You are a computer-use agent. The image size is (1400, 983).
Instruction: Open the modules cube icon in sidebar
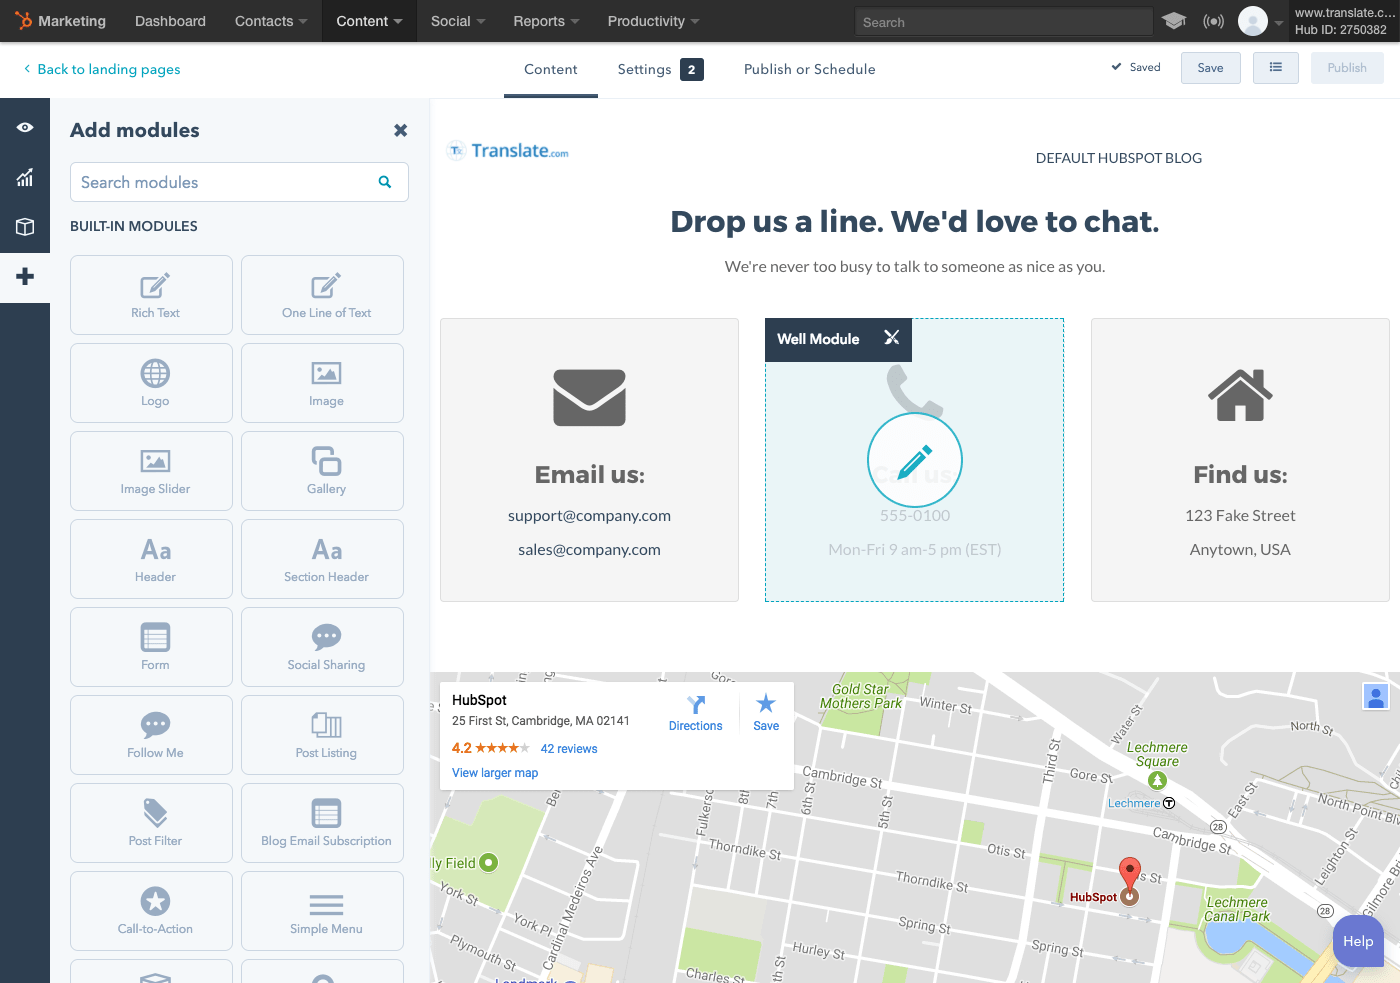click(x=25, y=227)
